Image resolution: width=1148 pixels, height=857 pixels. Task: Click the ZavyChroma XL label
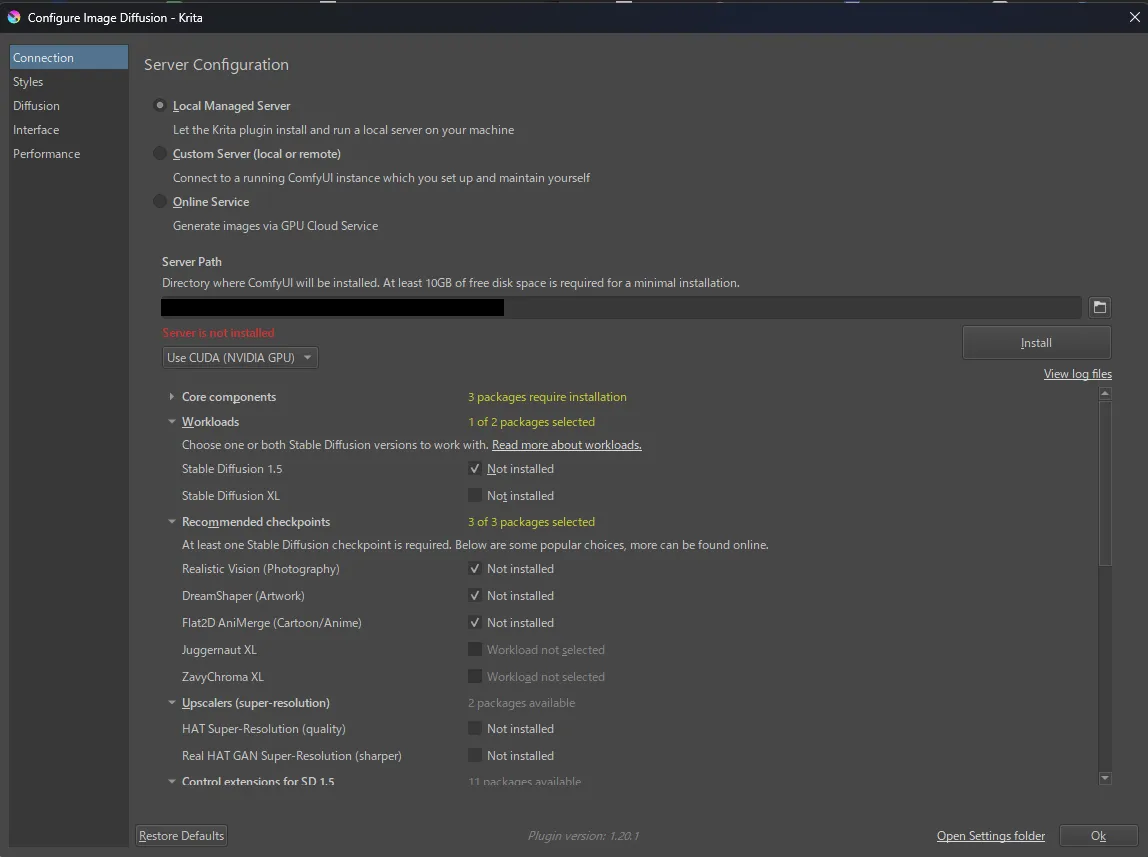click(x=223, y=677)
